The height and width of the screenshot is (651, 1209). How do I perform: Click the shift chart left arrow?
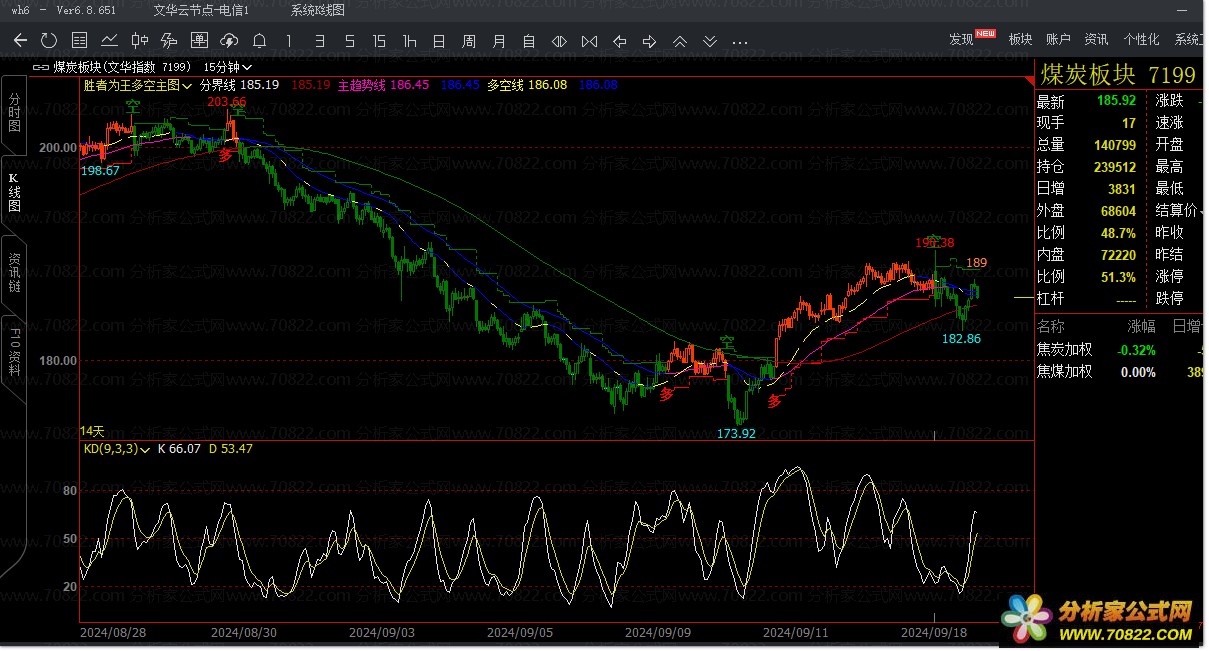coord(619,41)
